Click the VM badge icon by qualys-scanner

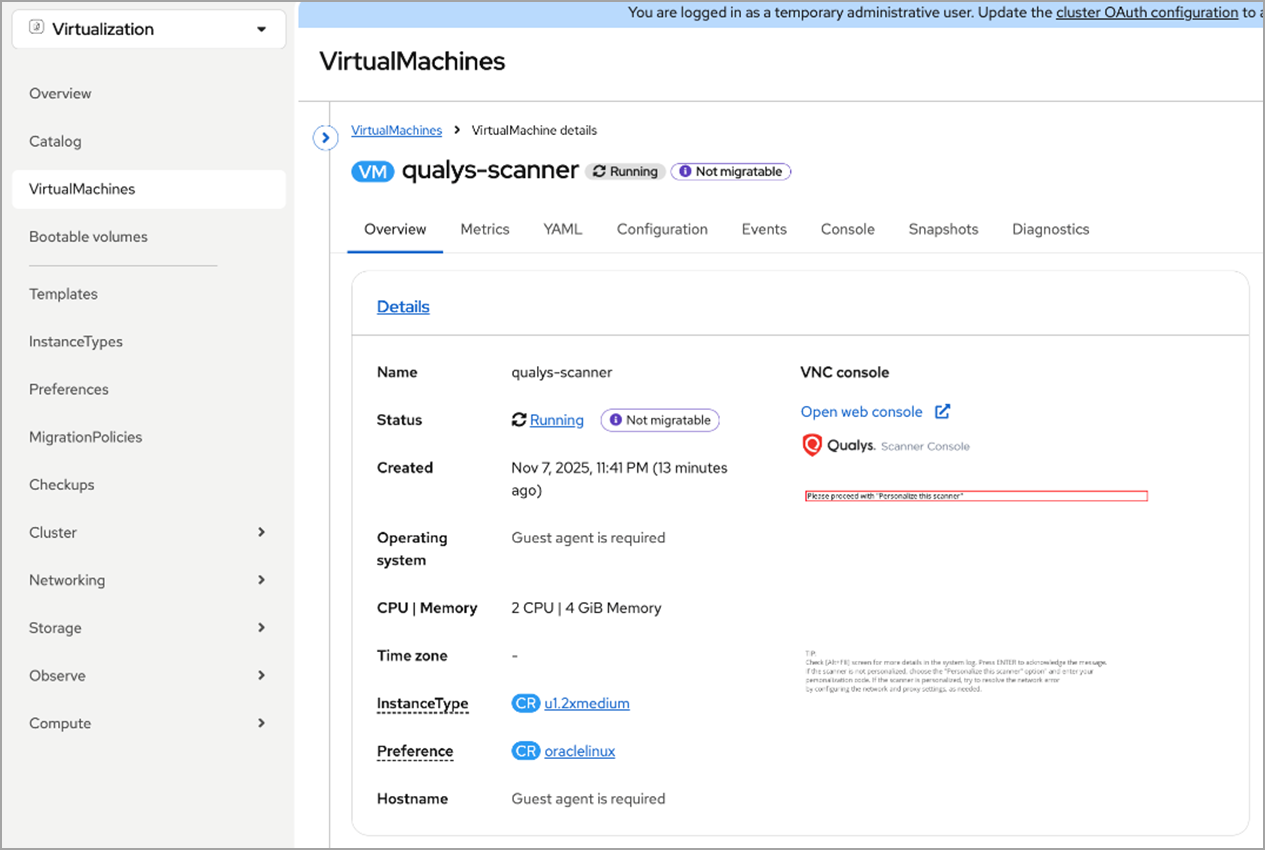point(372,172)
